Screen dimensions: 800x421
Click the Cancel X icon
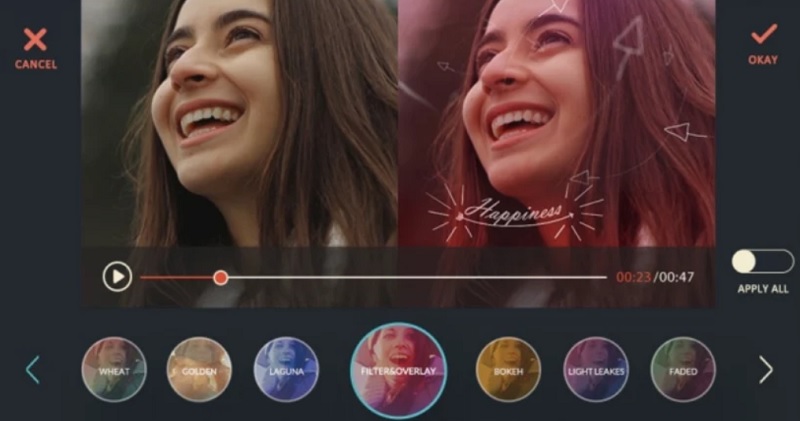point(35,40)
